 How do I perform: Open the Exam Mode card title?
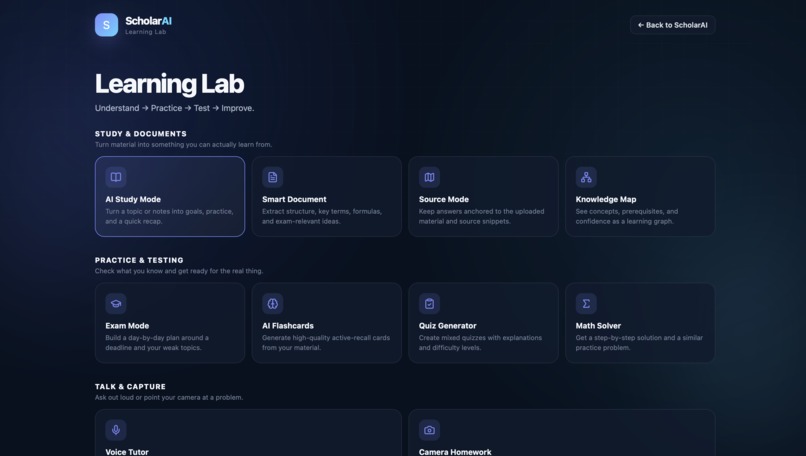click(127, 325)
